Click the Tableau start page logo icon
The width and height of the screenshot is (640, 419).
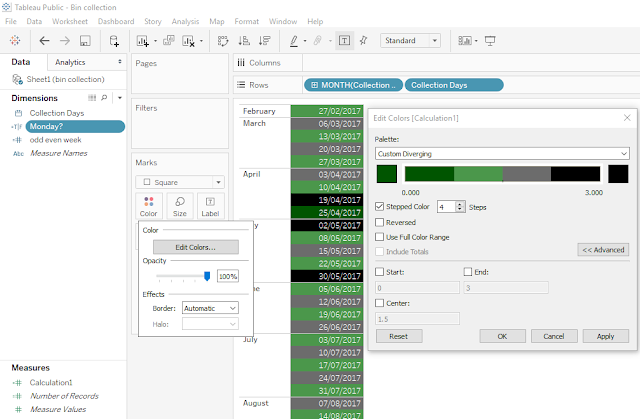(15, 40)
